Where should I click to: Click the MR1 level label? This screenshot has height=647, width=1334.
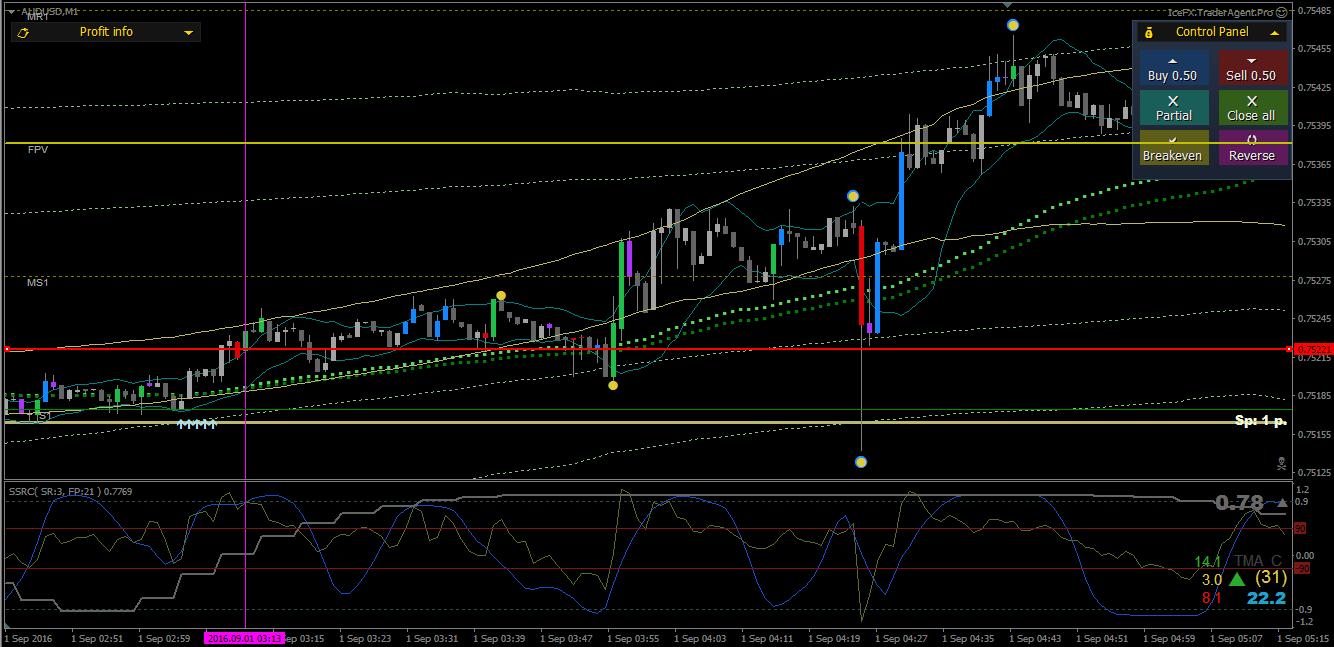pos(38,17)
